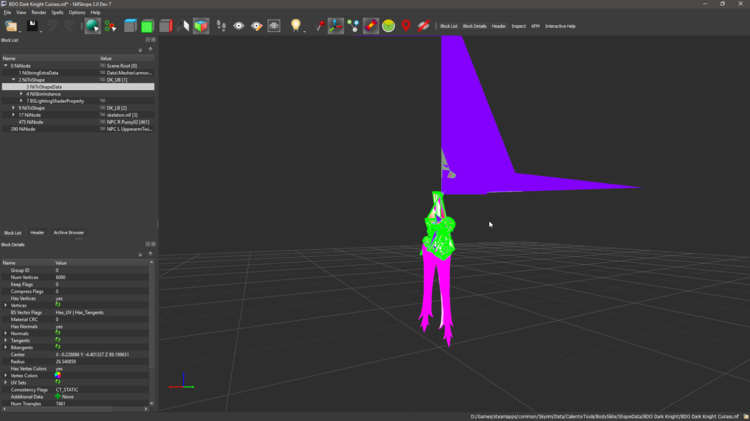Open the File menu
This screenshot has width=750, height=421.
(7, 12)
